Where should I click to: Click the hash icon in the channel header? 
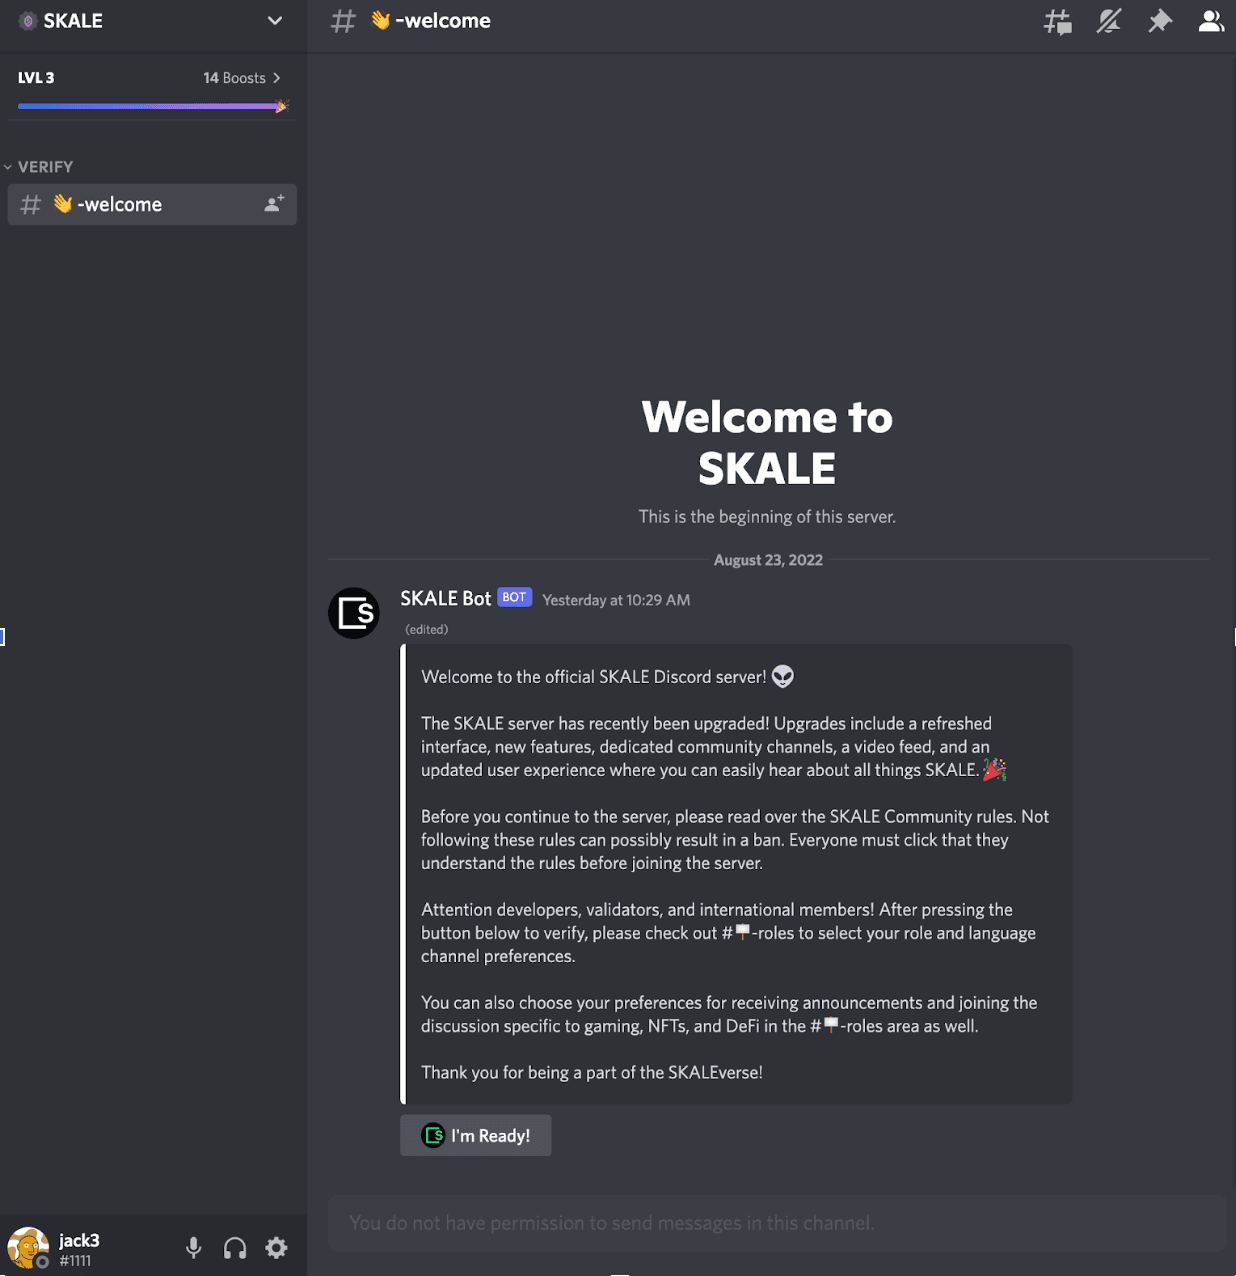tap(343, 20)
